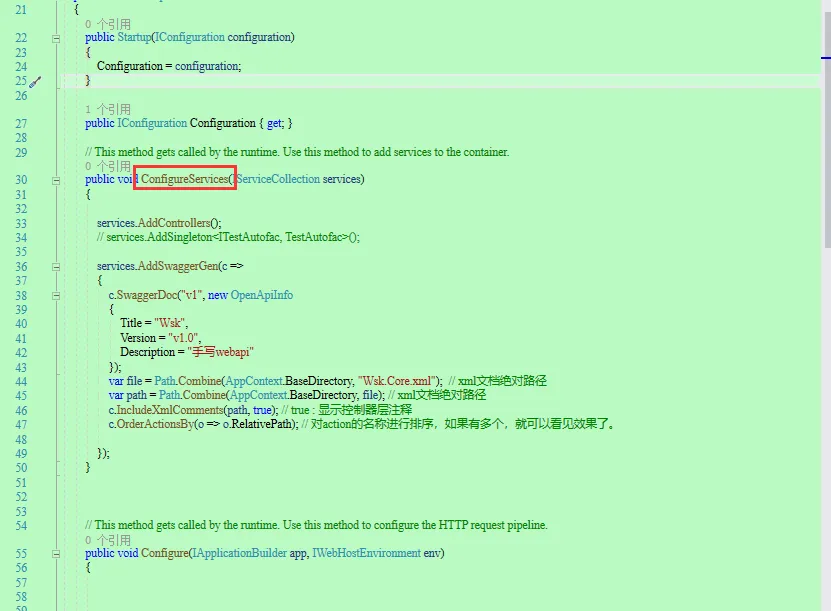Click the AddSwaggerGen call on line 36
The height and width of the screenshot is (611, 831).
pos(178,266)
